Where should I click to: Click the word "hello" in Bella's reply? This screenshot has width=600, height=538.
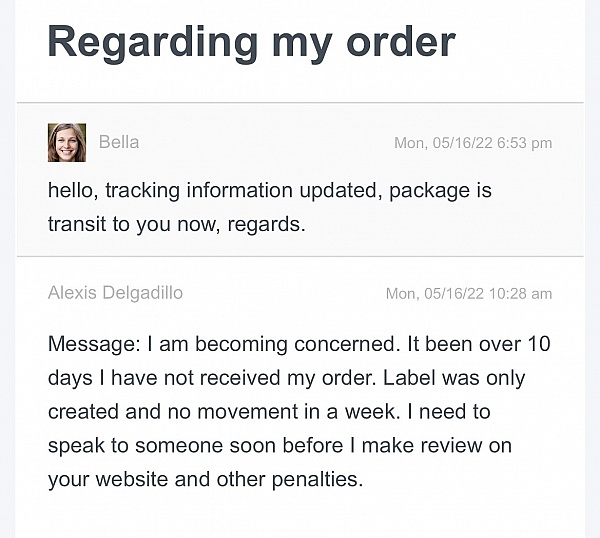pyautogui.click(x=70, y=190)
